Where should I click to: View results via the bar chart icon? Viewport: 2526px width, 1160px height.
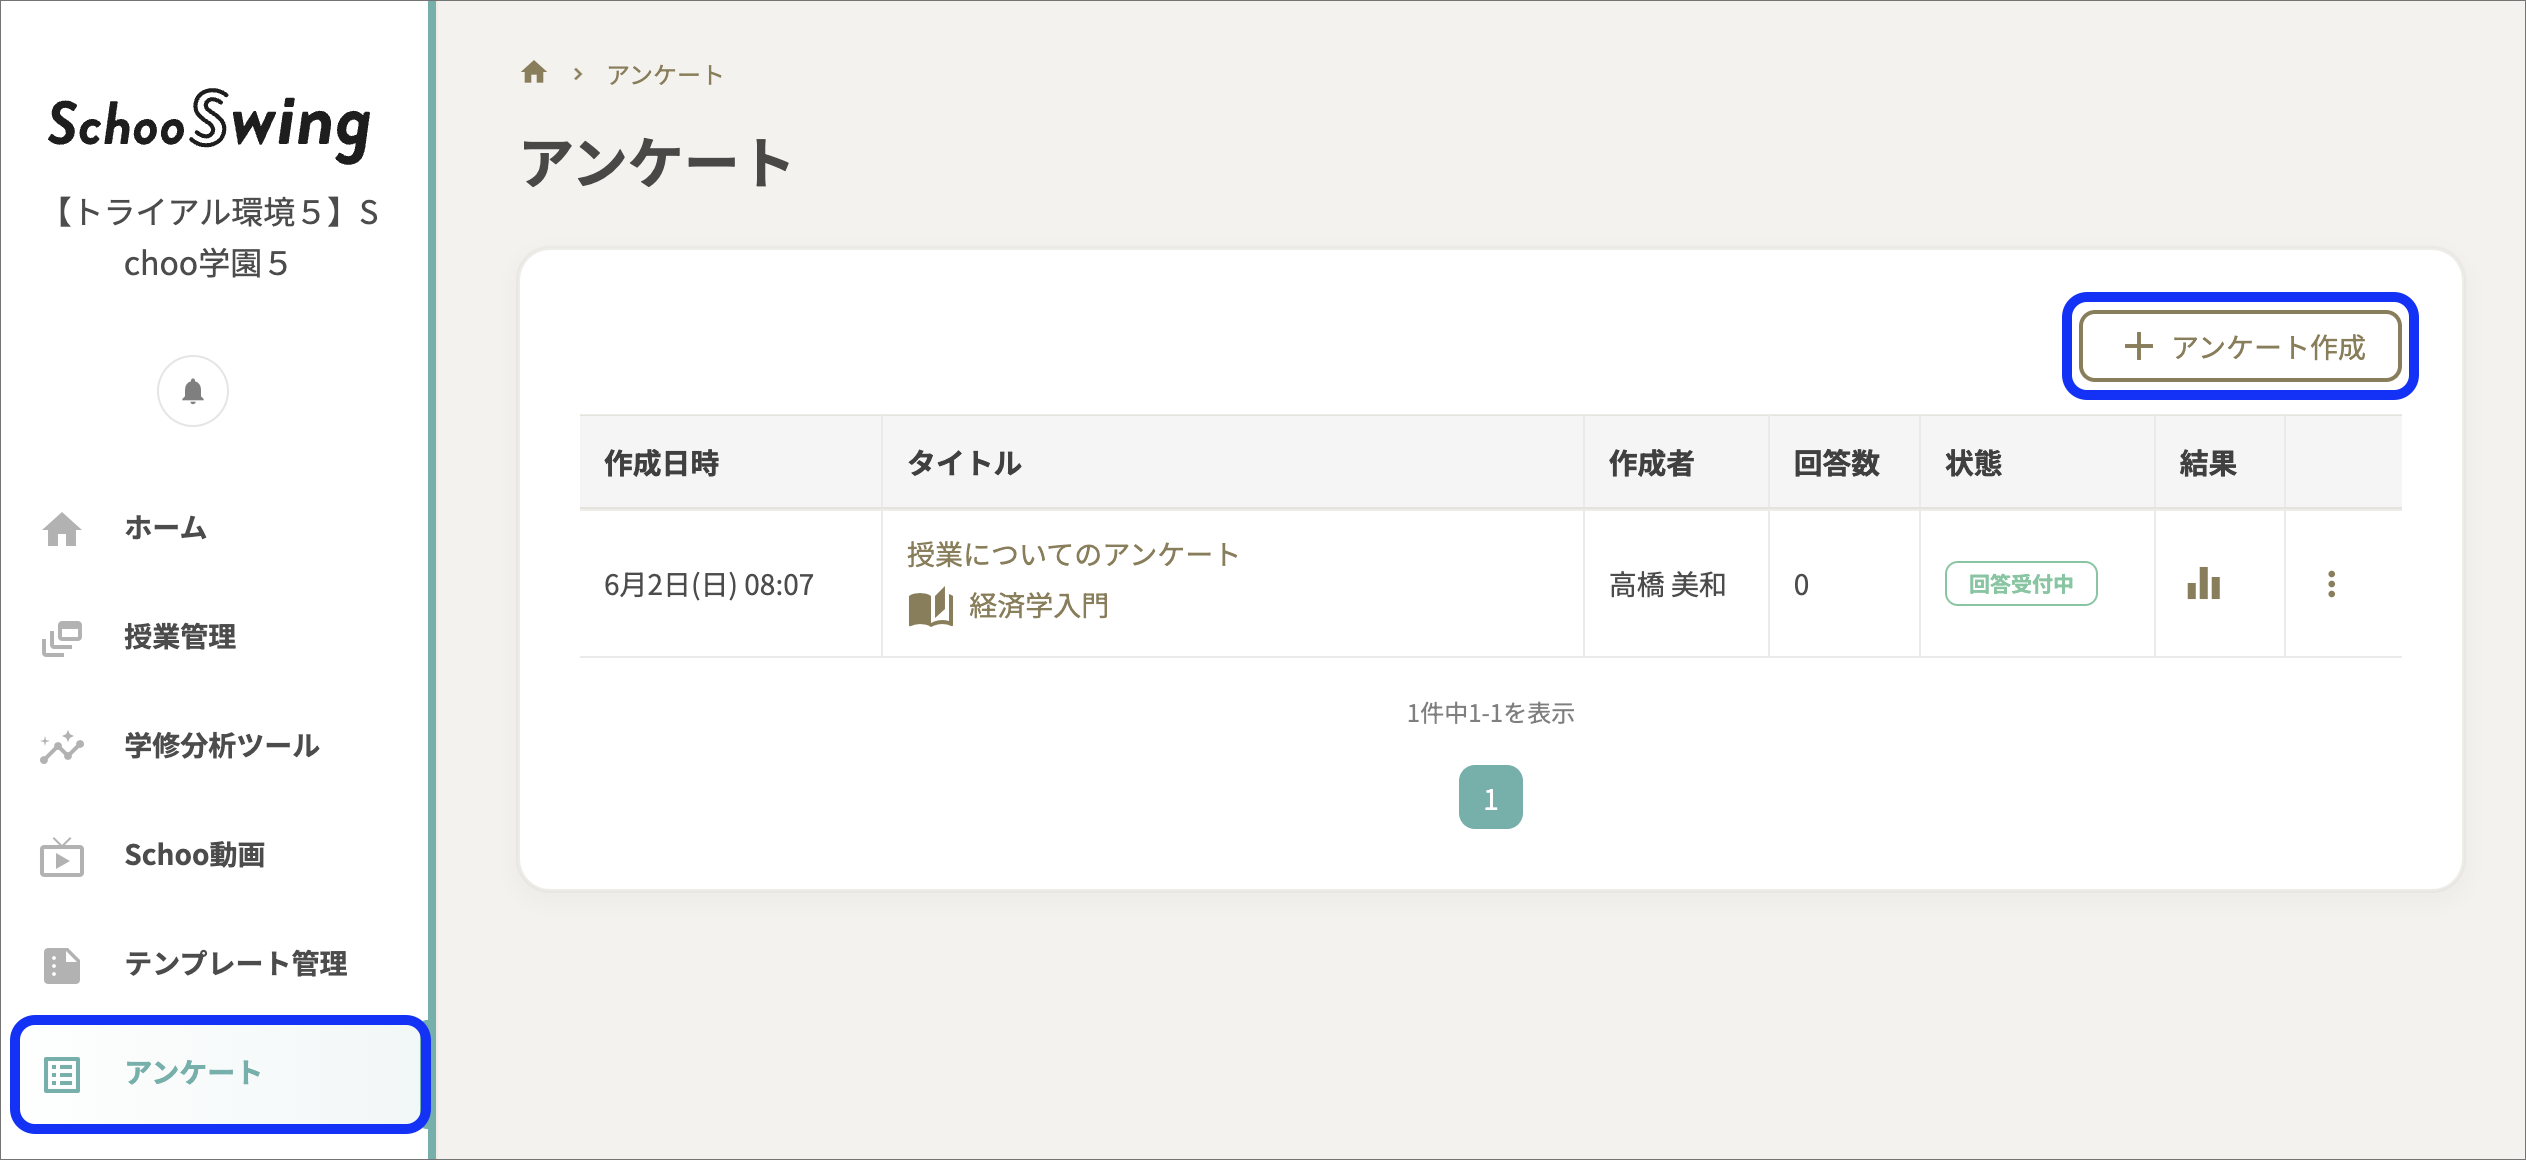(x=2206, y=583)
